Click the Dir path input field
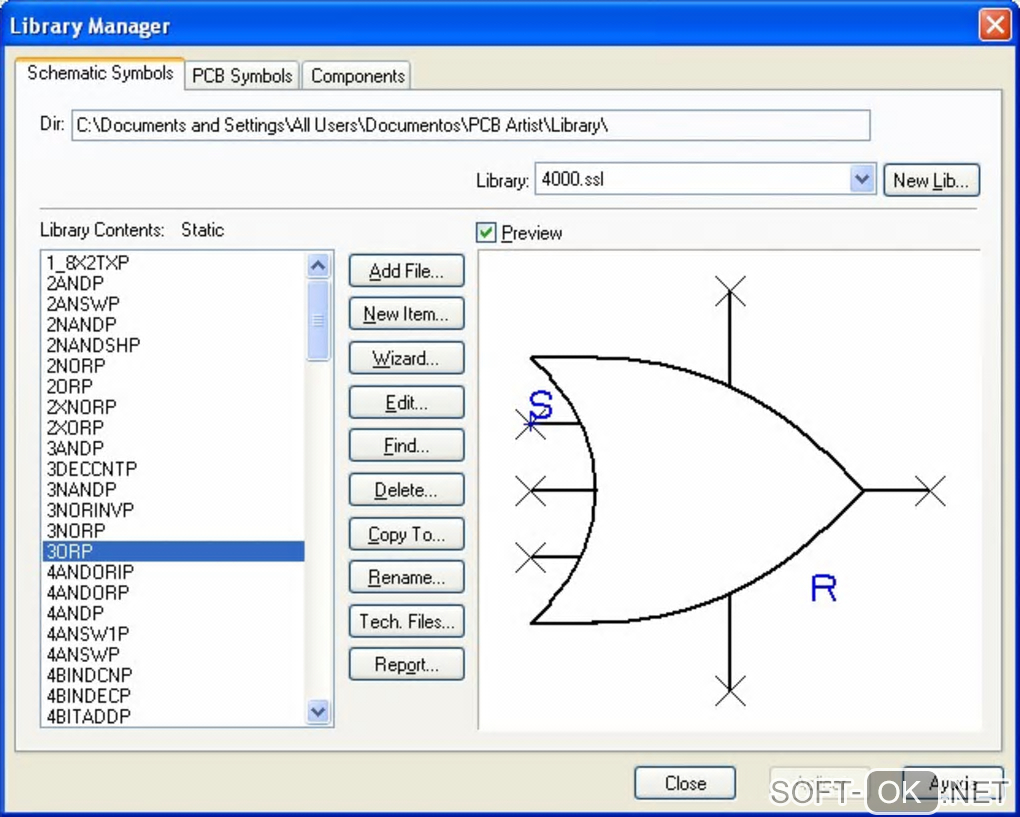 pos(470,125)
